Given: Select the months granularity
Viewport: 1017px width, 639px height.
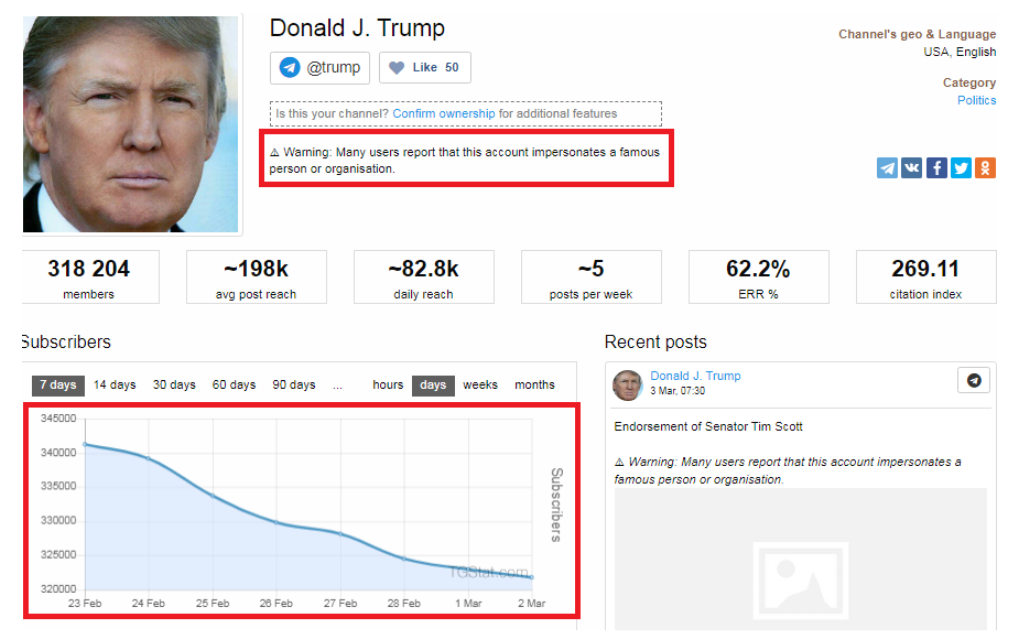Looking at the screenshot, I should [535, 385].
